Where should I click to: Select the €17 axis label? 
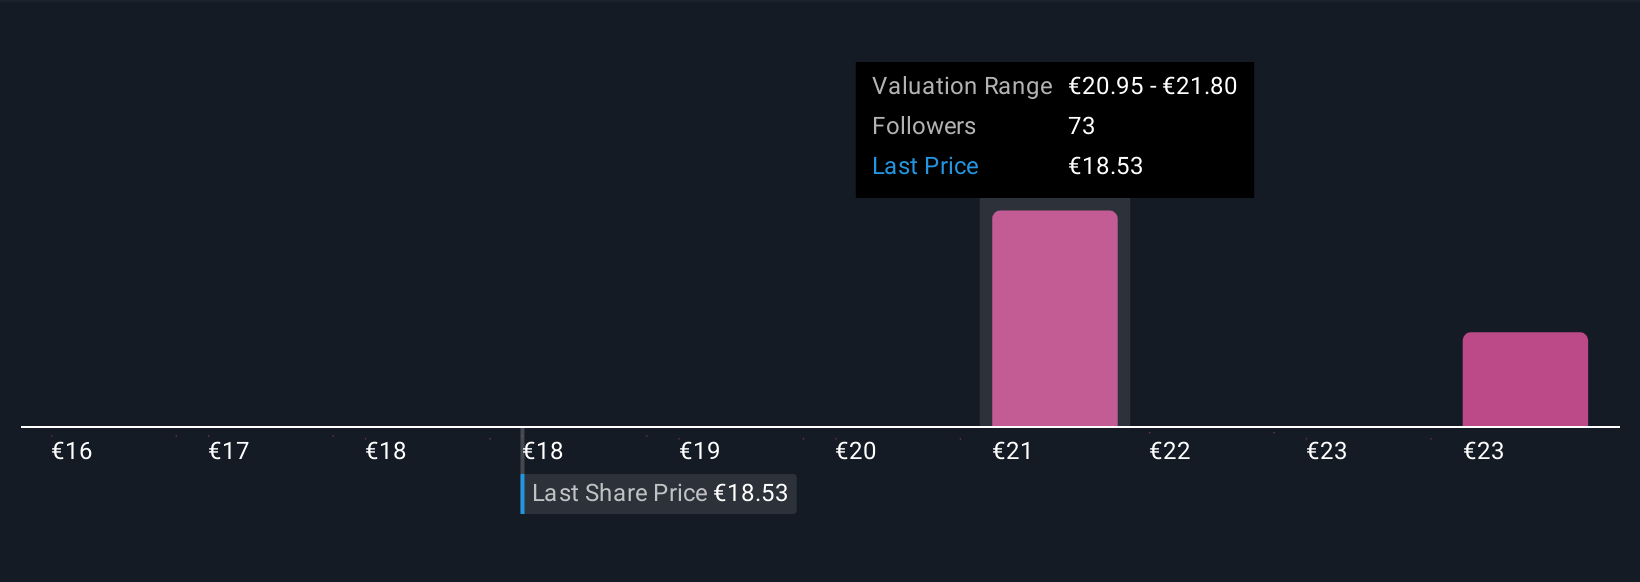pyautogui.click(x=229, y=451)
